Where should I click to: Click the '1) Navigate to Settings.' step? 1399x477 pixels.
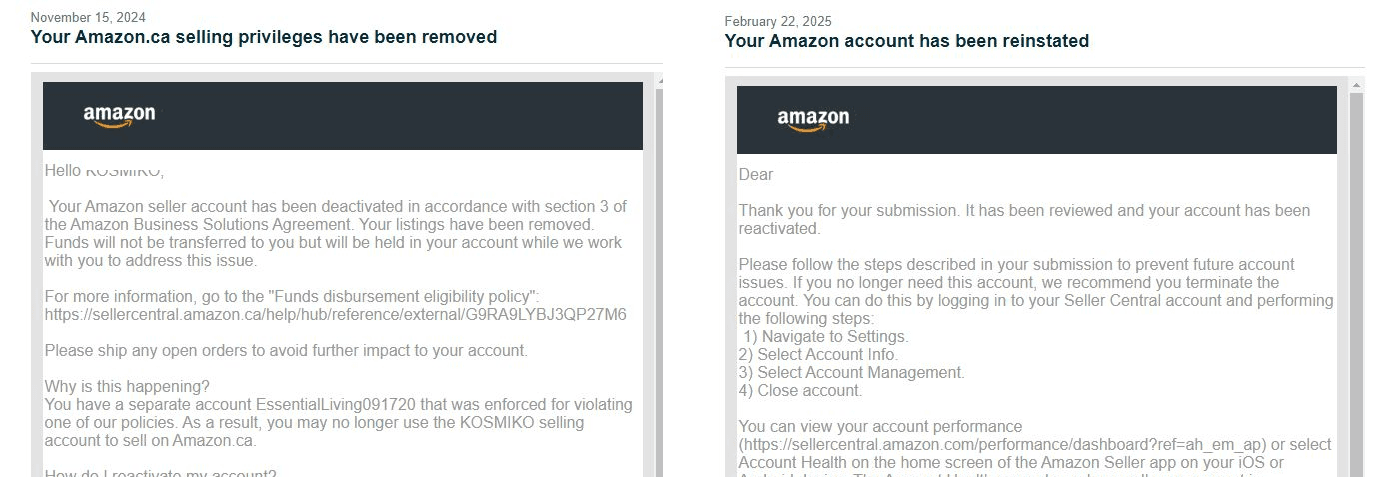click(x=825, y=337)
